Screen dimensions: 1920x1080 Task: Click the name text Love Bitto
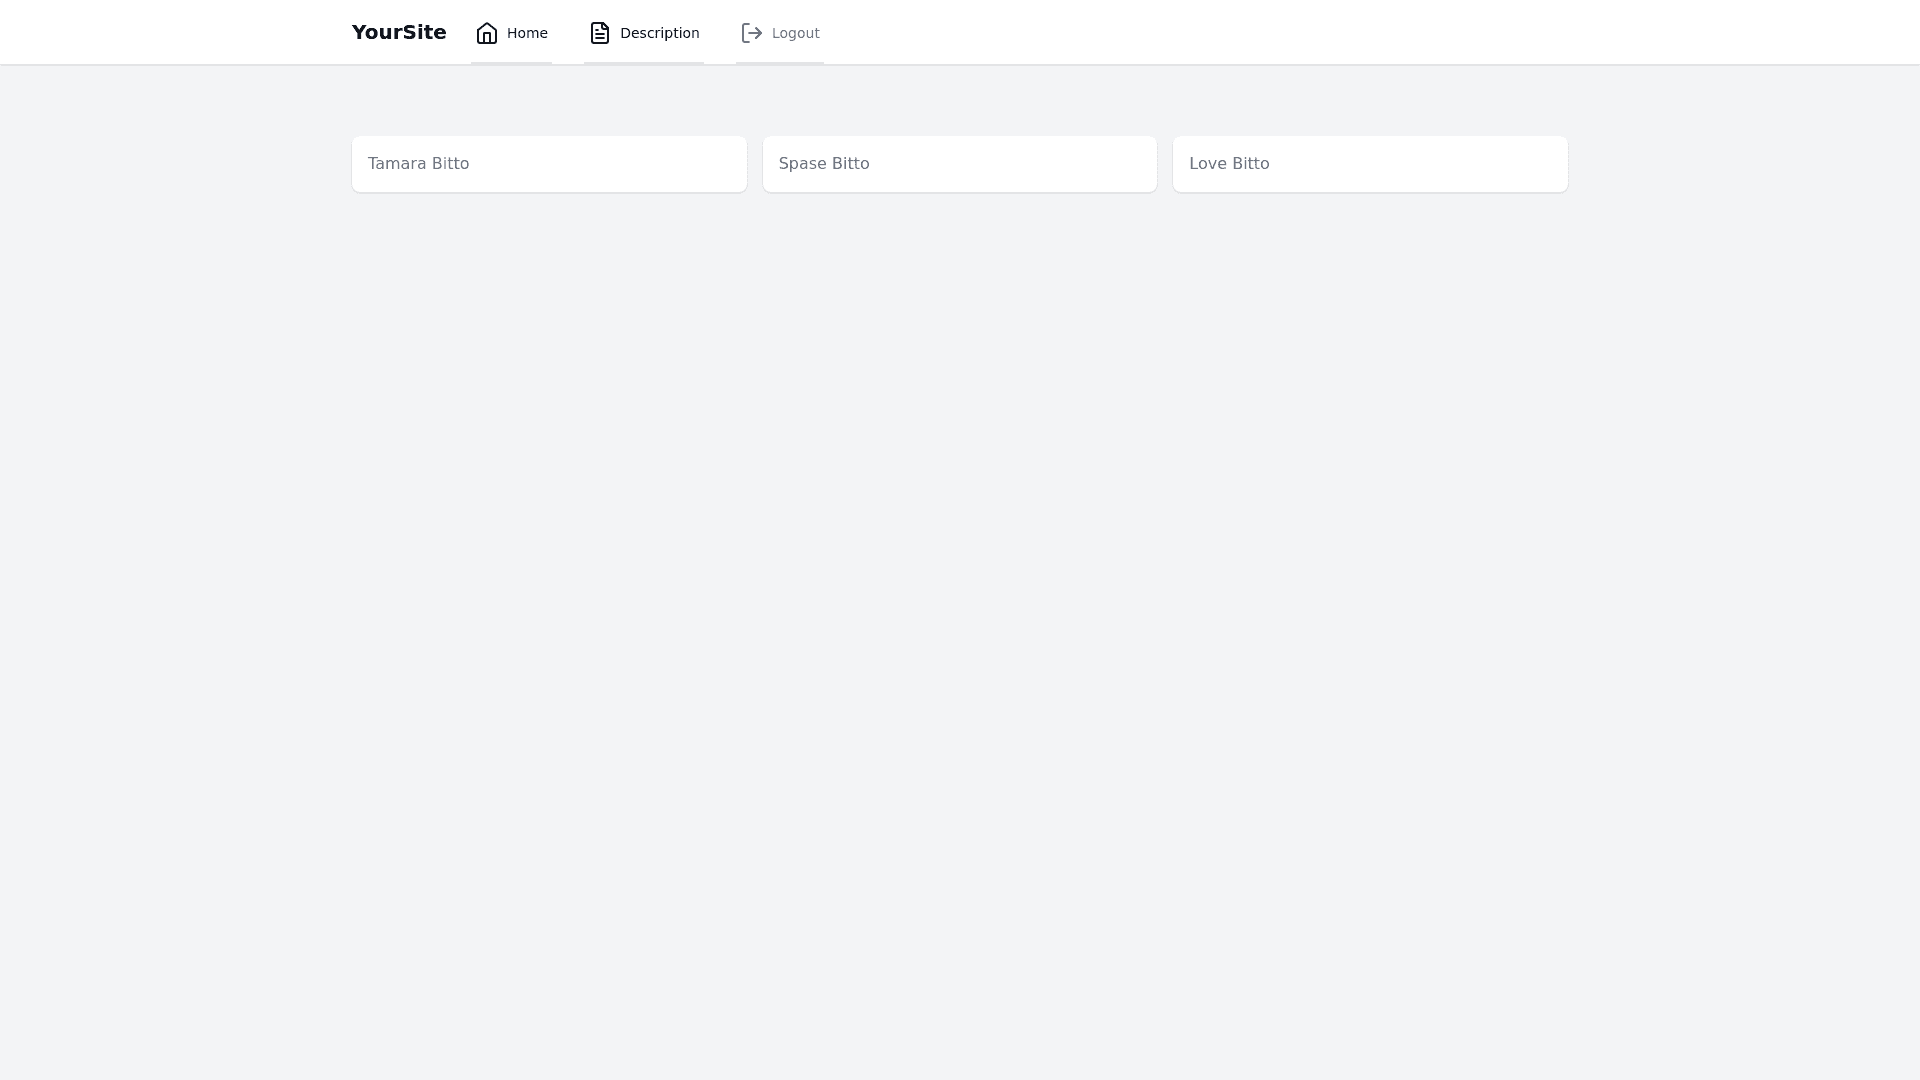point(1229,163)
